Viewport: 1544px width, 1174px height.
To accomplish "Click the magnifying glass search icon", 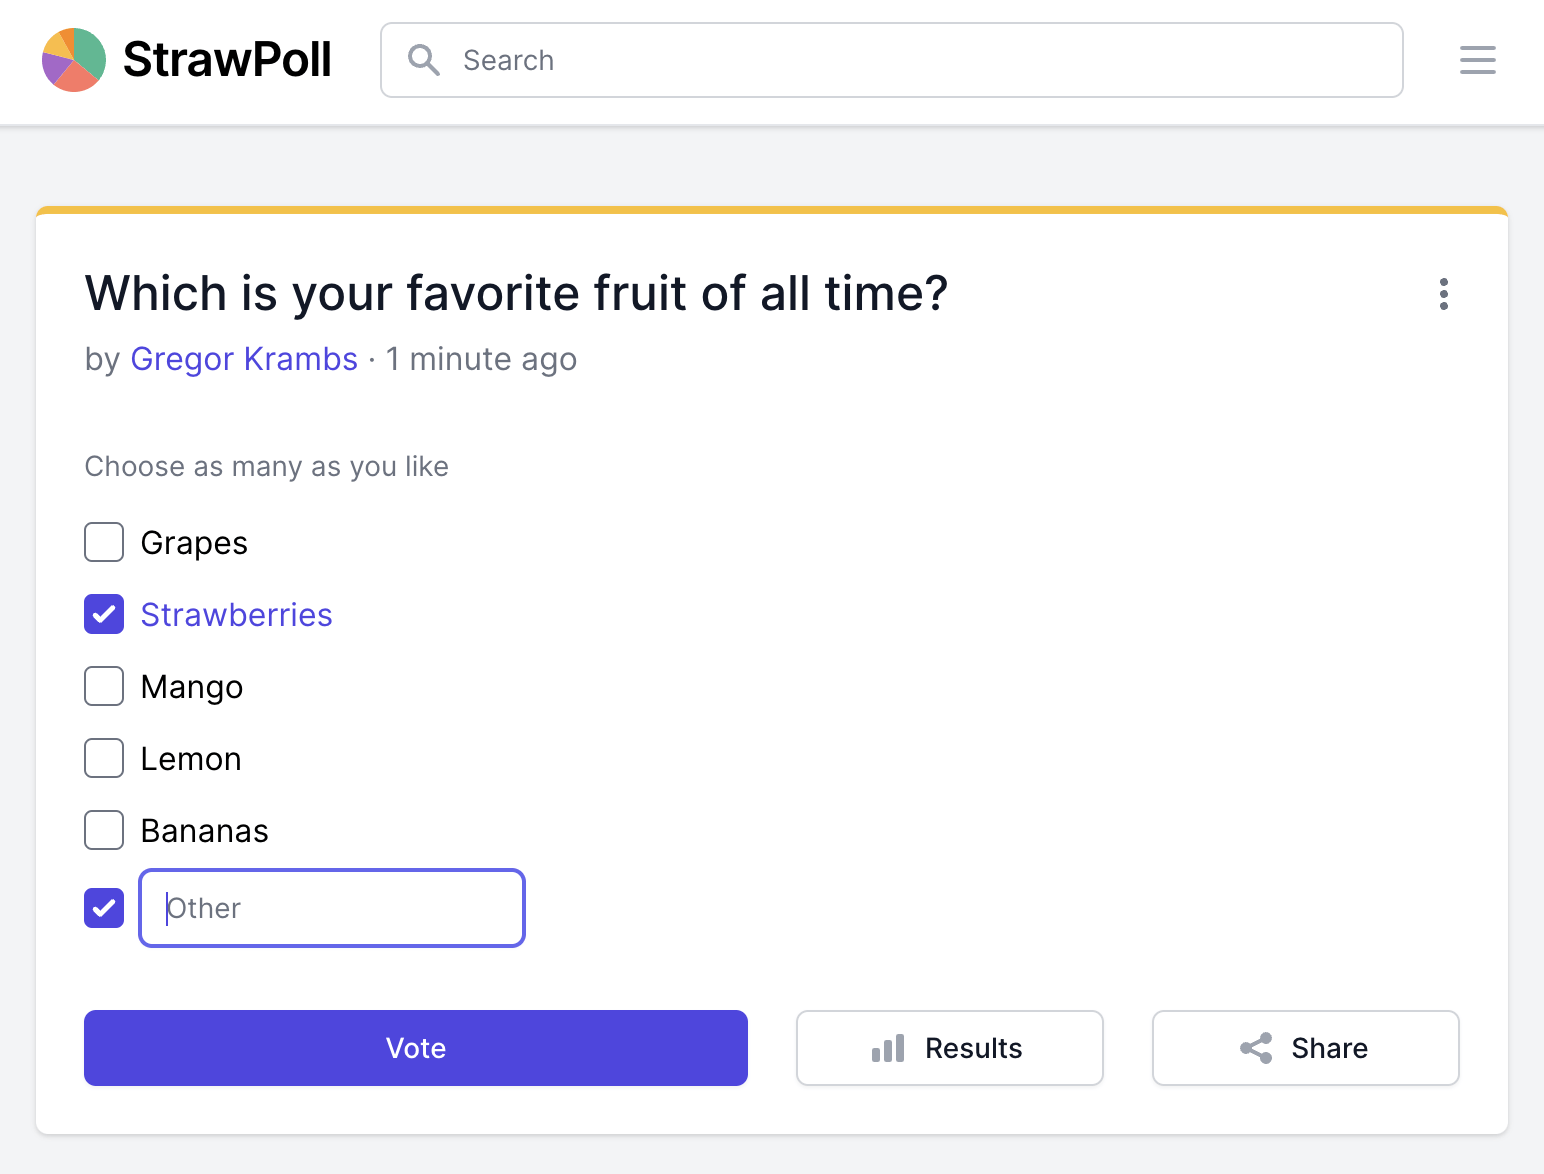I will pos(424,60).
